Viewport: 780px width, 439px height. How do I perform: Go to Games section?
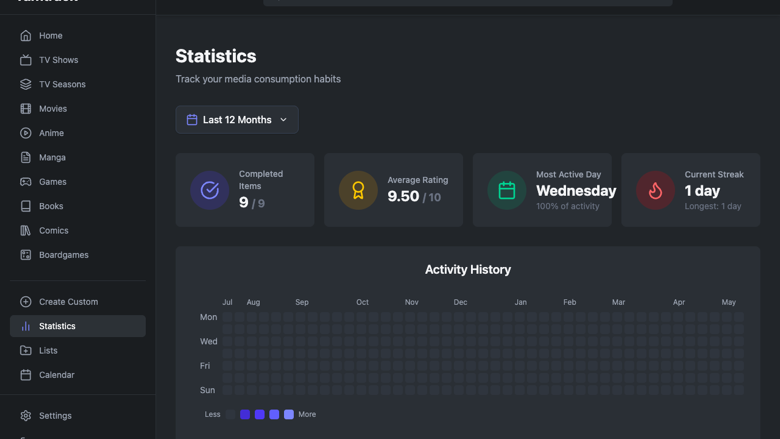[x=78, y=182]
